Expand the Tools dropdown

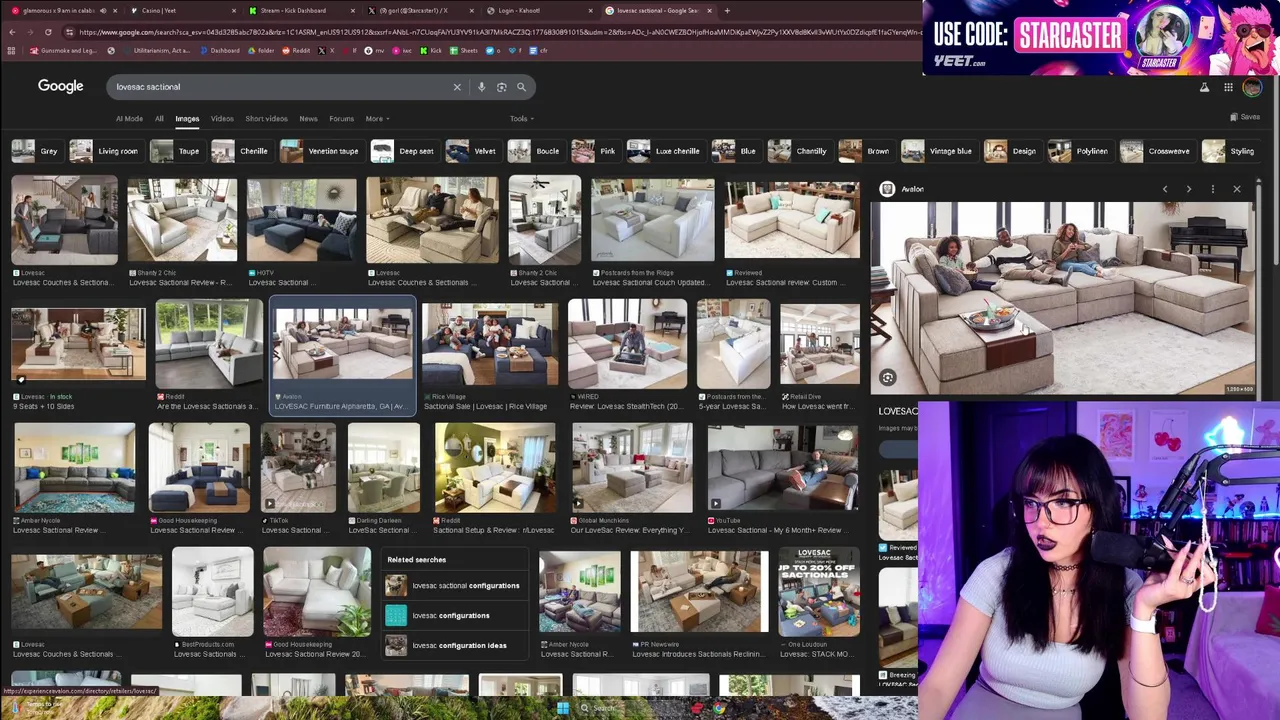[521, 119]
